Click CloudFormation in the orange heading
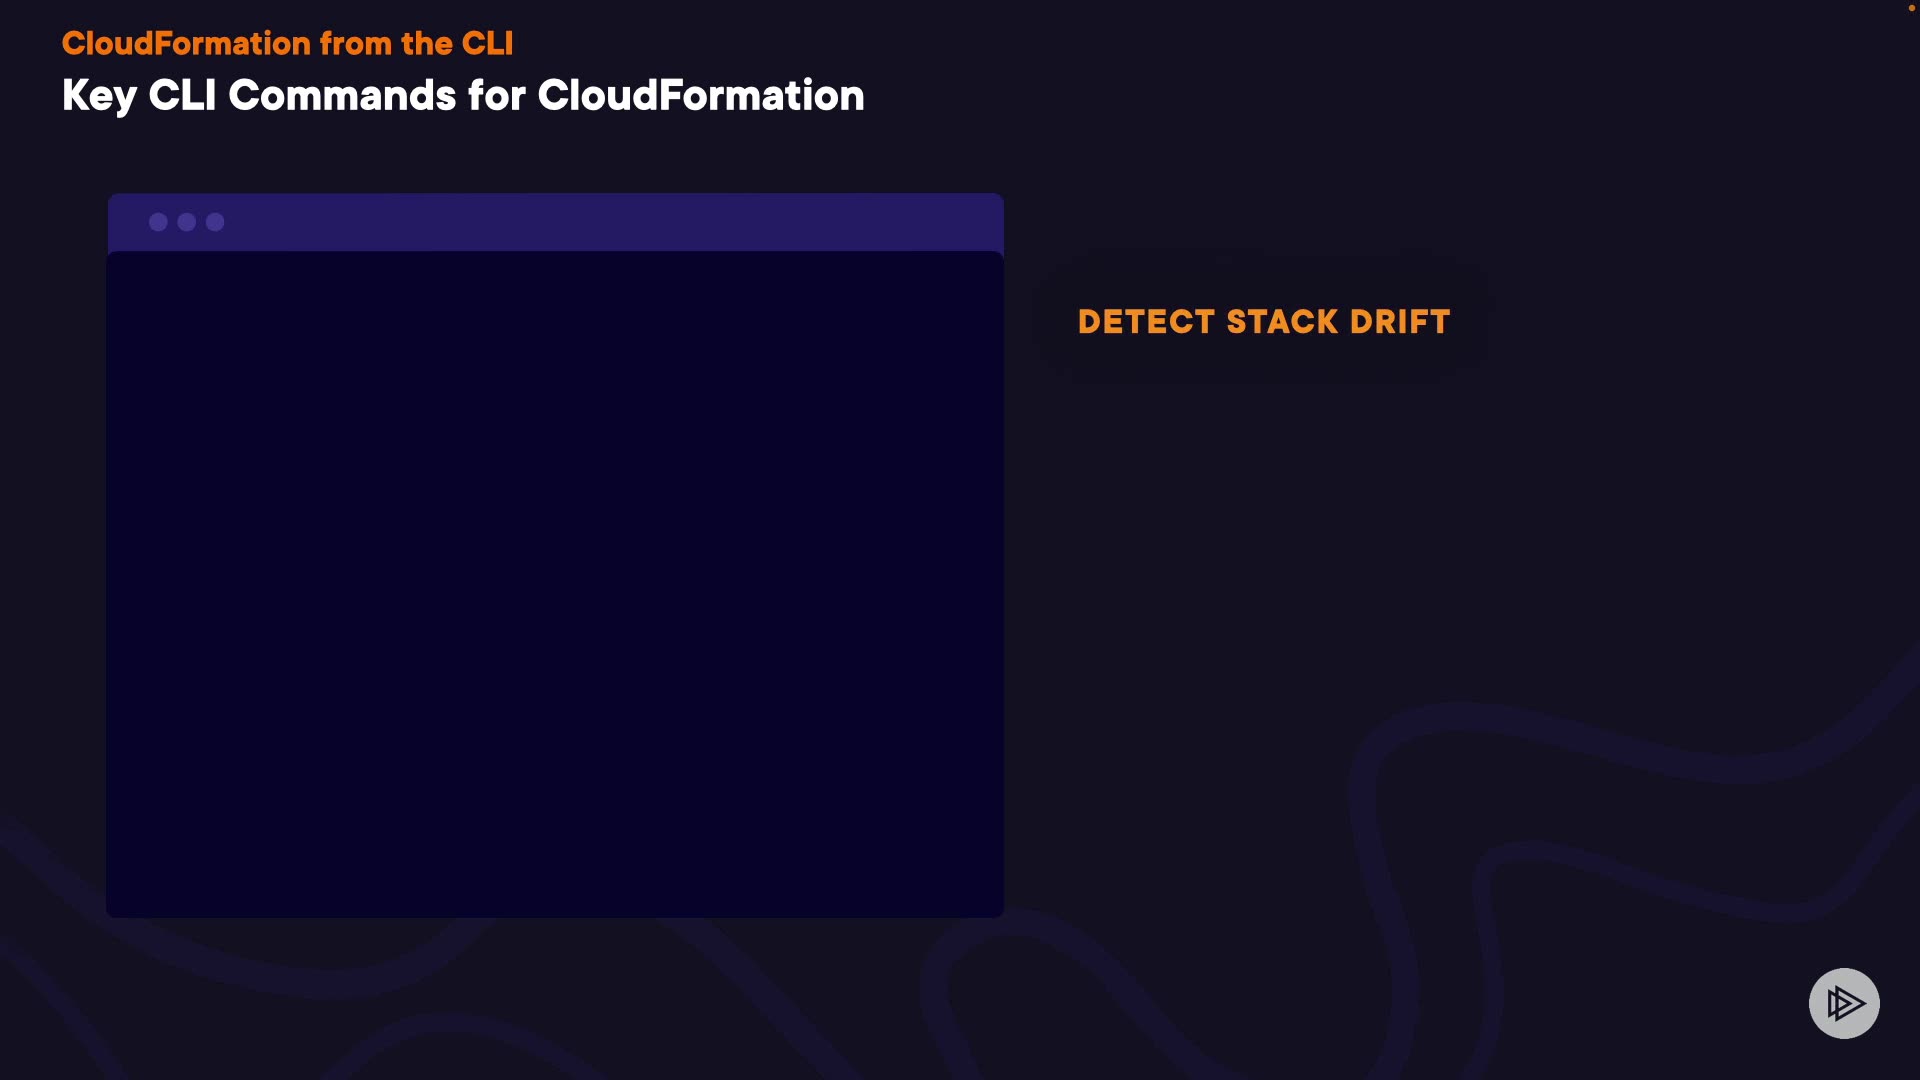 click(x=186, y=44)
